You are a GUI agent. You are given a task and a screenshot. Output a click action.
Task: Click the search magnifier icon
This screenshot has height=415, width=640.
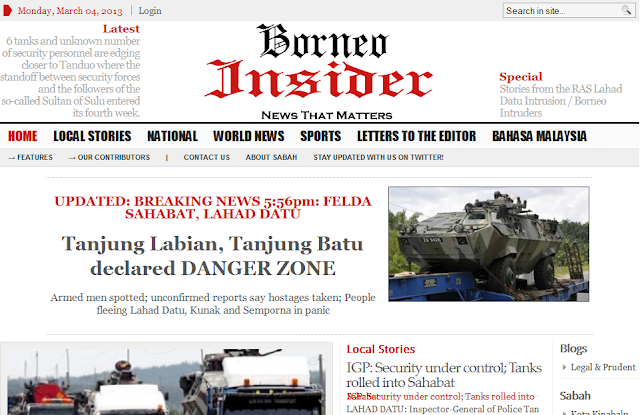pos(626,10)
